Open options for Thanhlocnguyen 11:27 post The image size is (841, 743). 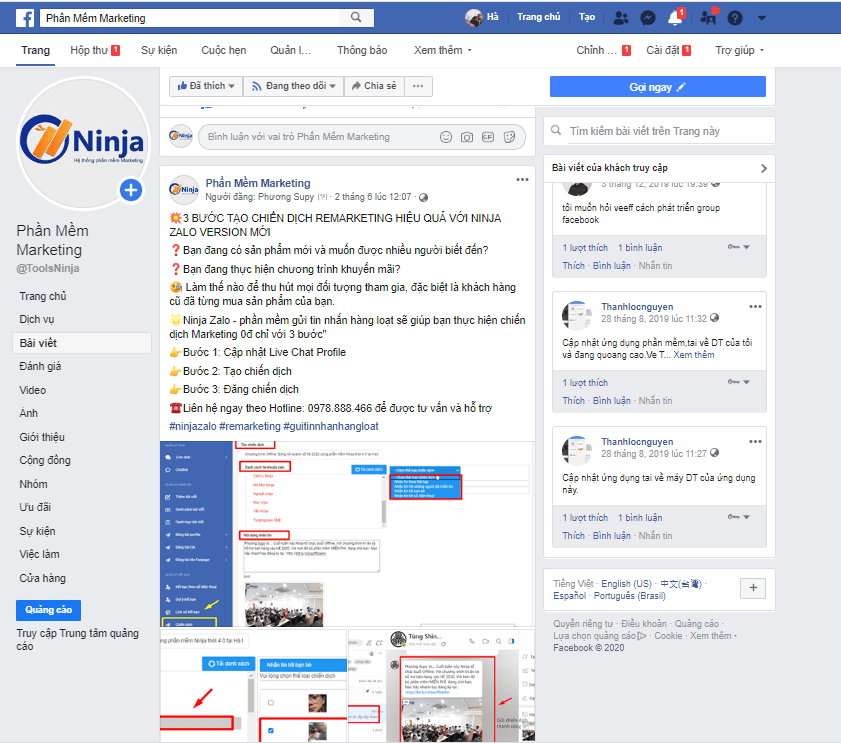[x=755, y=442]
